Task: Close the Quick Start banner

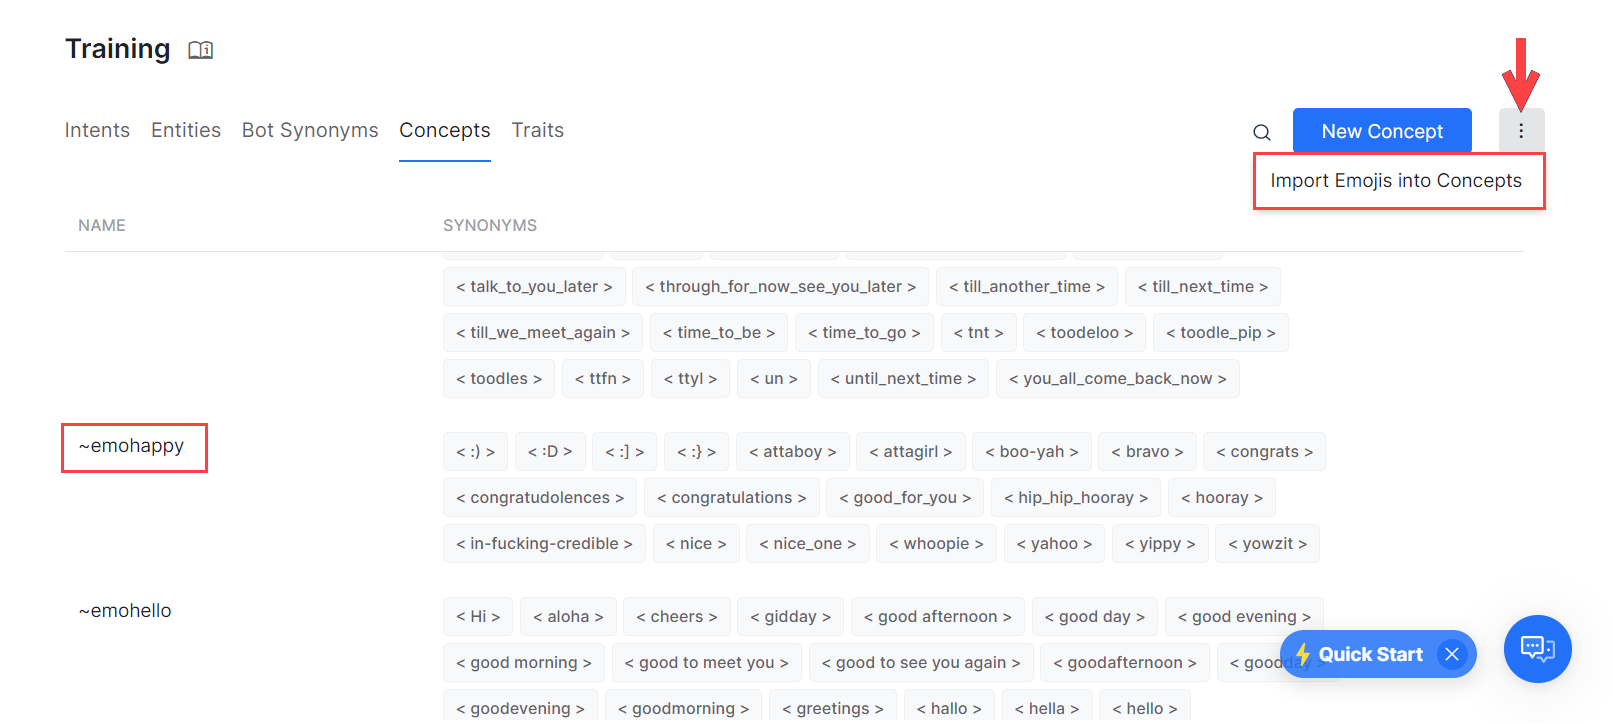Action: click(1451, 654)
